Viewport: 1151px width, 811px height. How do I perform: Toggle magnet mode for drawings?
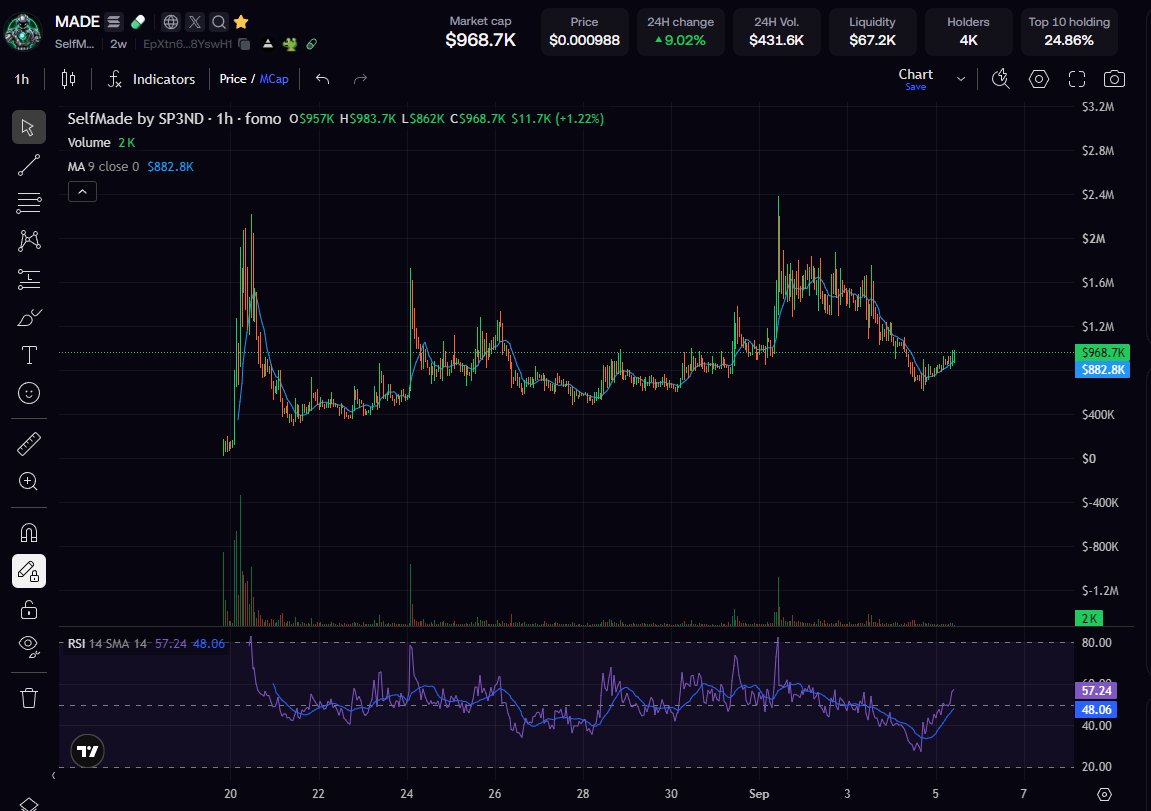29,533
